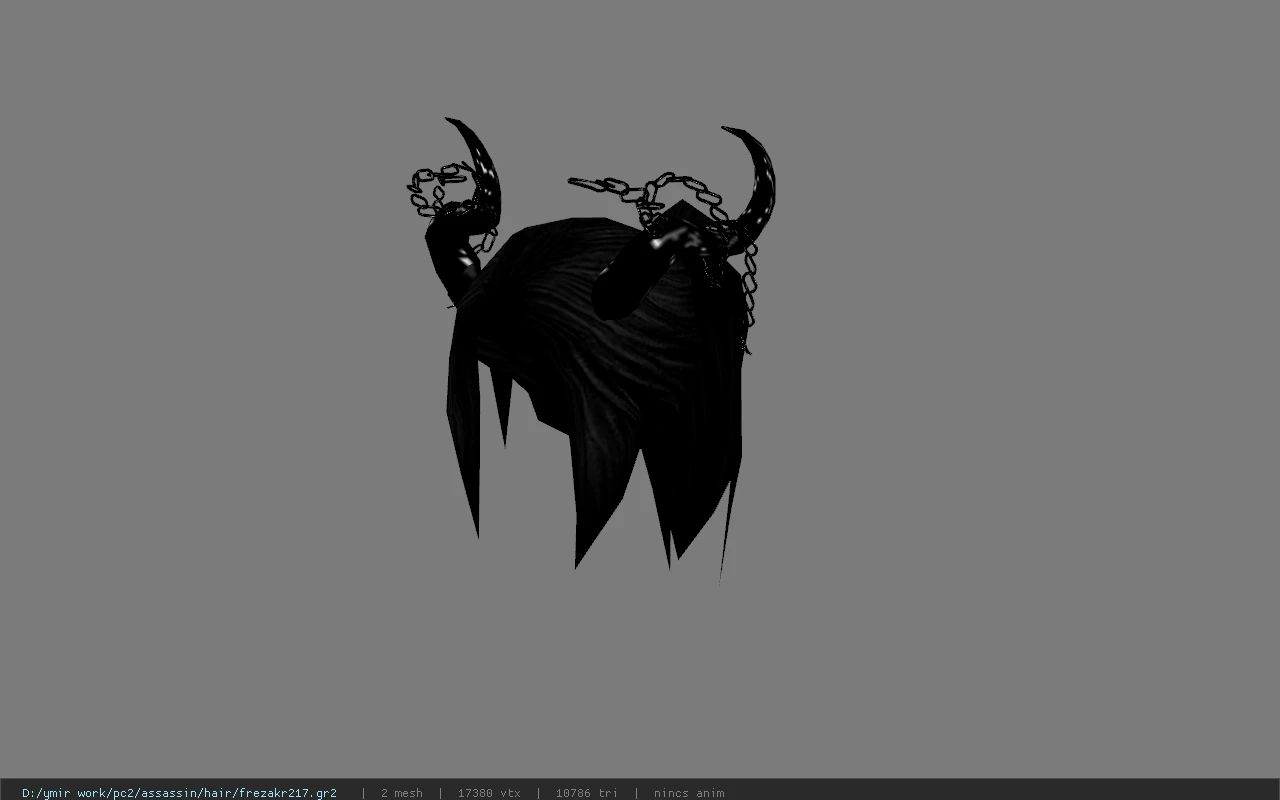The height and width of the screenshot is (800, 1280).
Task: Click the horned hair 3D model in the viewport
Action: 590,350
